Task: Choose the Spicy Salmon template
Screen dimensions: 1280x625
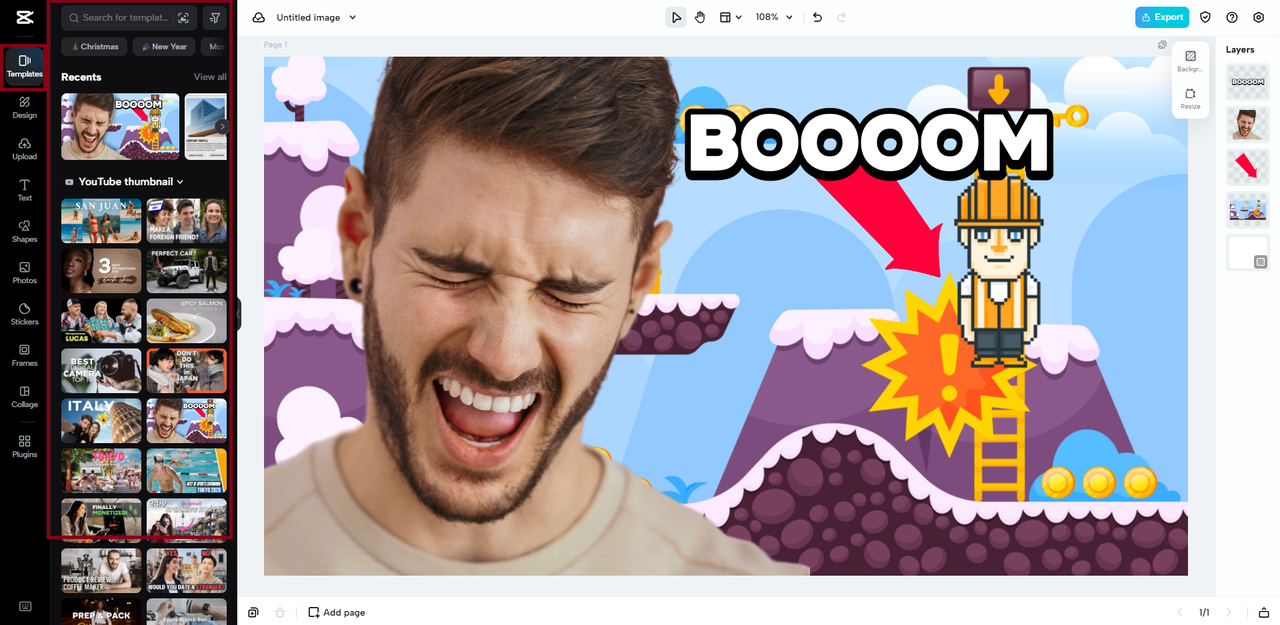Action: (187, 321)
